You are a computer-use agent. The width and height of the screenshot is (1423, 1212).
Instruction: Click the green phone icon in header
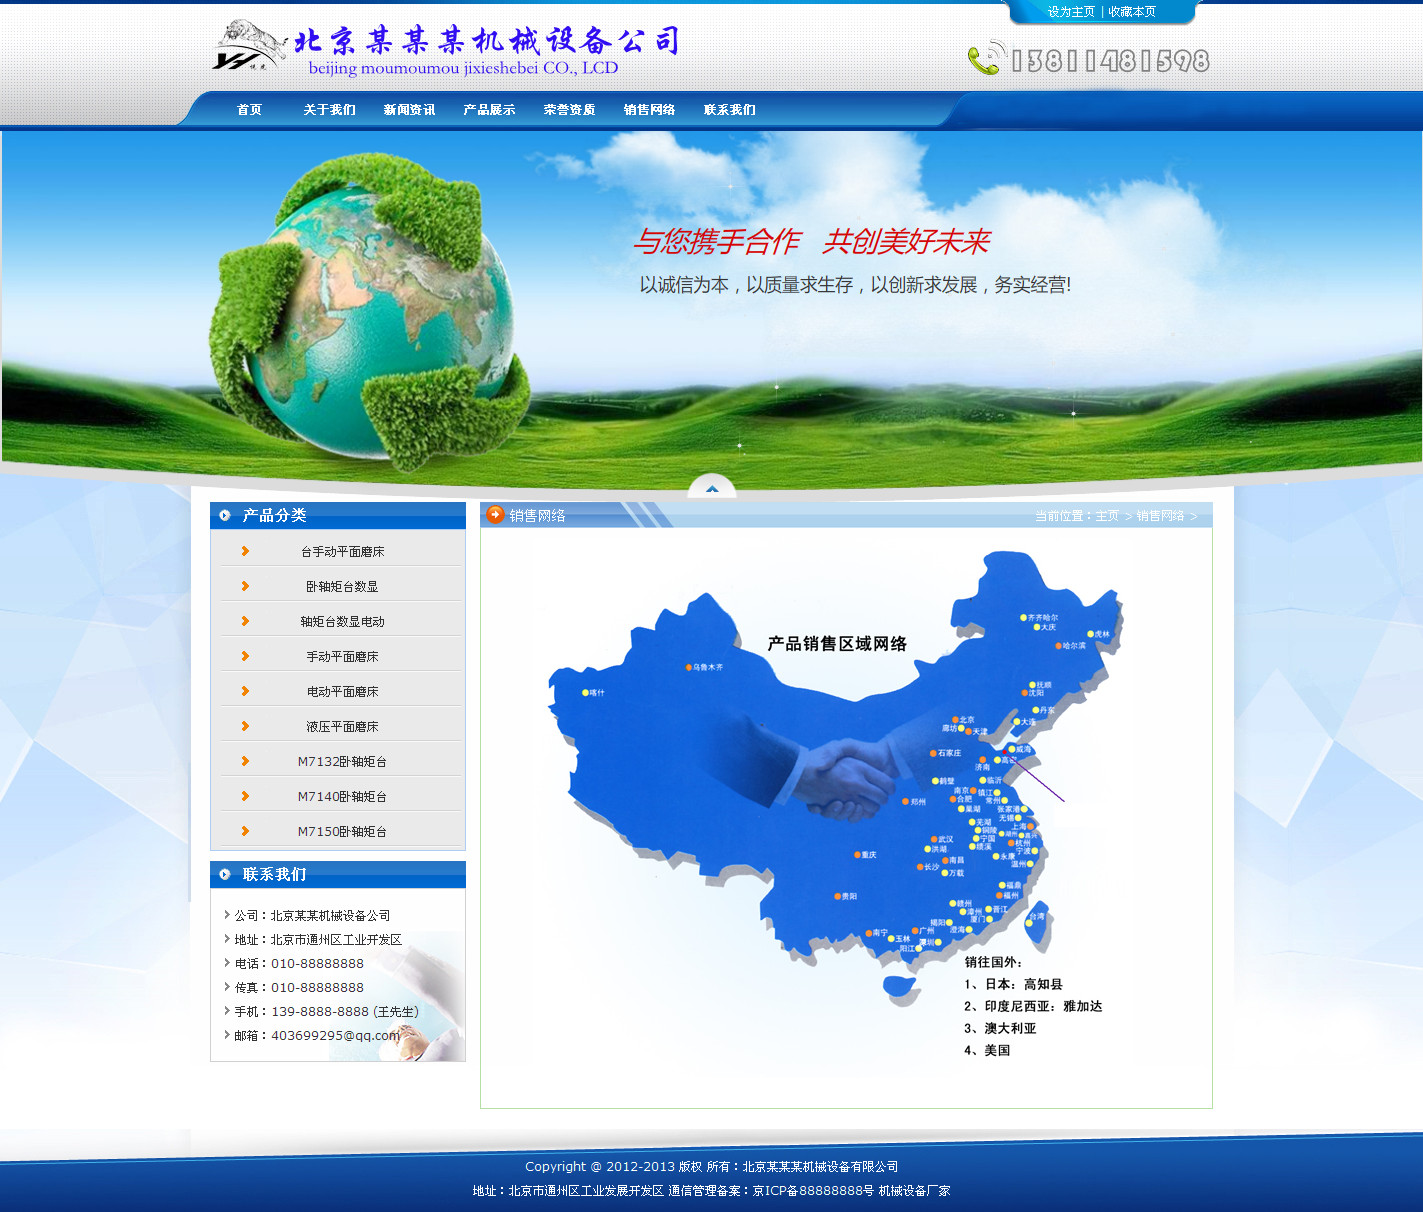(984, 59)
